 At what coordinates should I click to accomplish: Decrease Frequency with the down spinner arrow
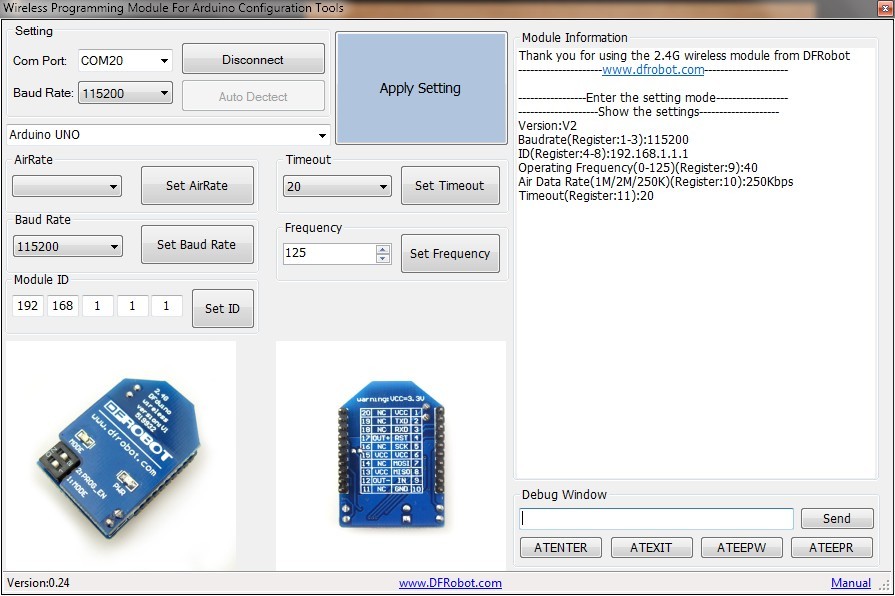coord(383,258)
